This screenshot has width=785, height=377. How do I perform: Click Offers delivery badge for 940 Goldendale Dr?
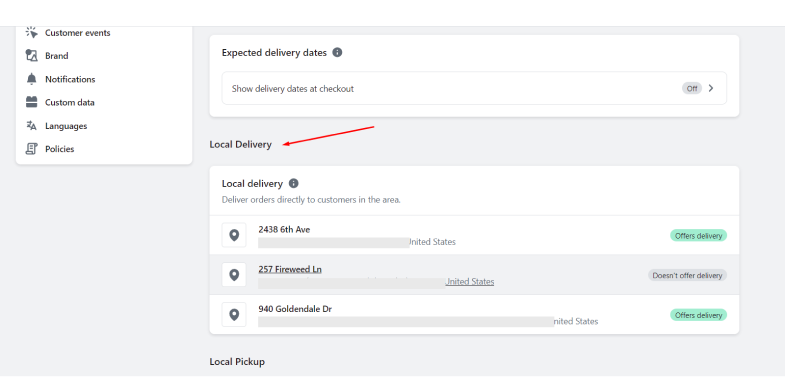tap(698, 315)
